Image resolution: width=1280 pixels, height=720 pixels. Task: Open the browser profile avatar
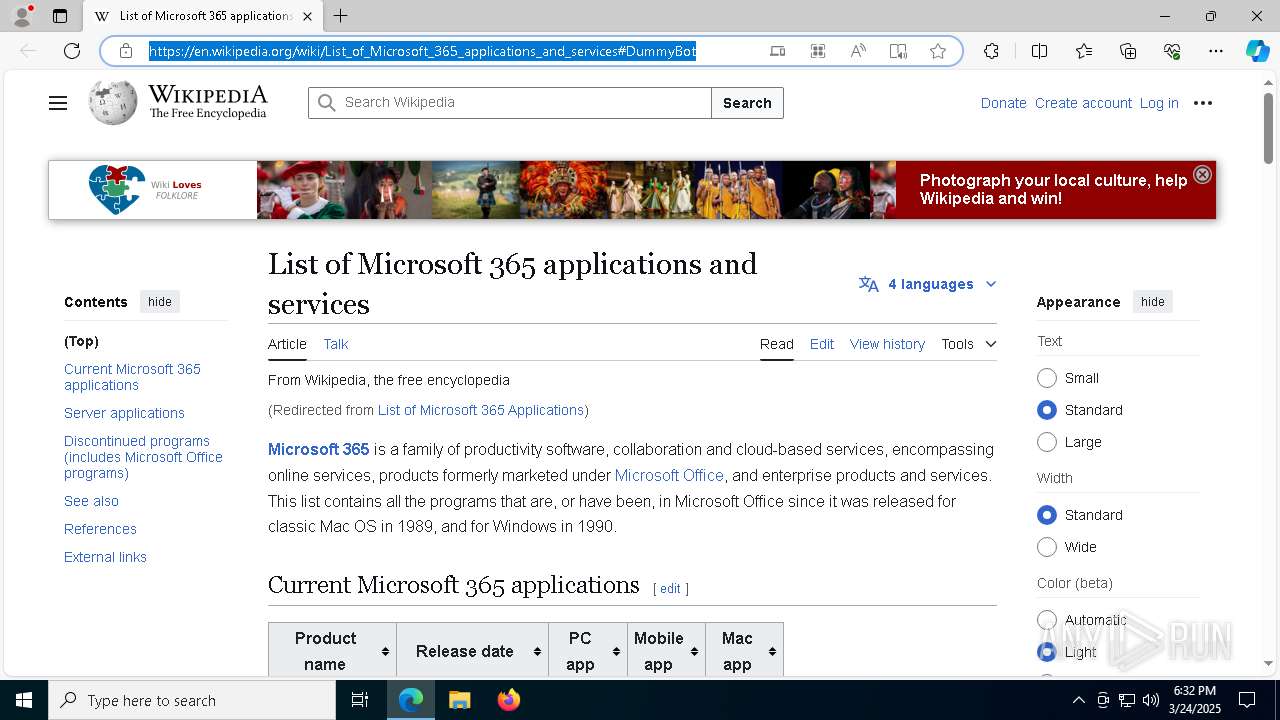22,16
